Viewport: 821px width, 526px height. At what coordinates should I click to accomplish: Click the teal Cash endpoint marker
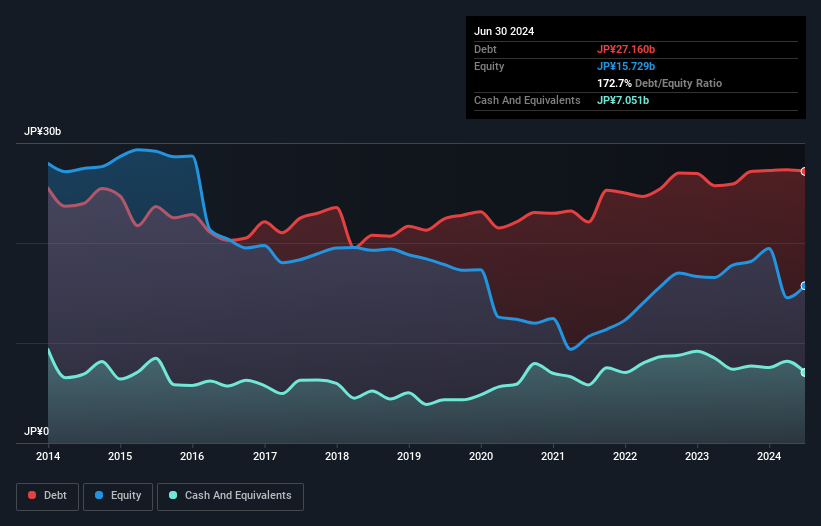[804, 373]
